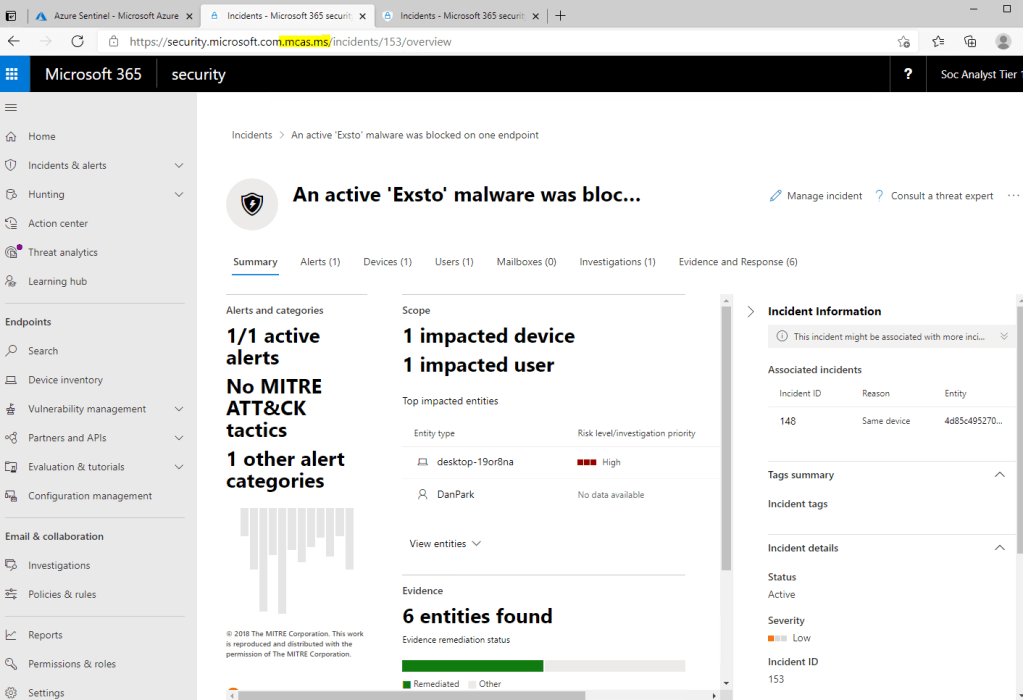Open the Evidence and Response (6) tab
Viewport: 1023px width, 700px height.
tap(737, 262)
